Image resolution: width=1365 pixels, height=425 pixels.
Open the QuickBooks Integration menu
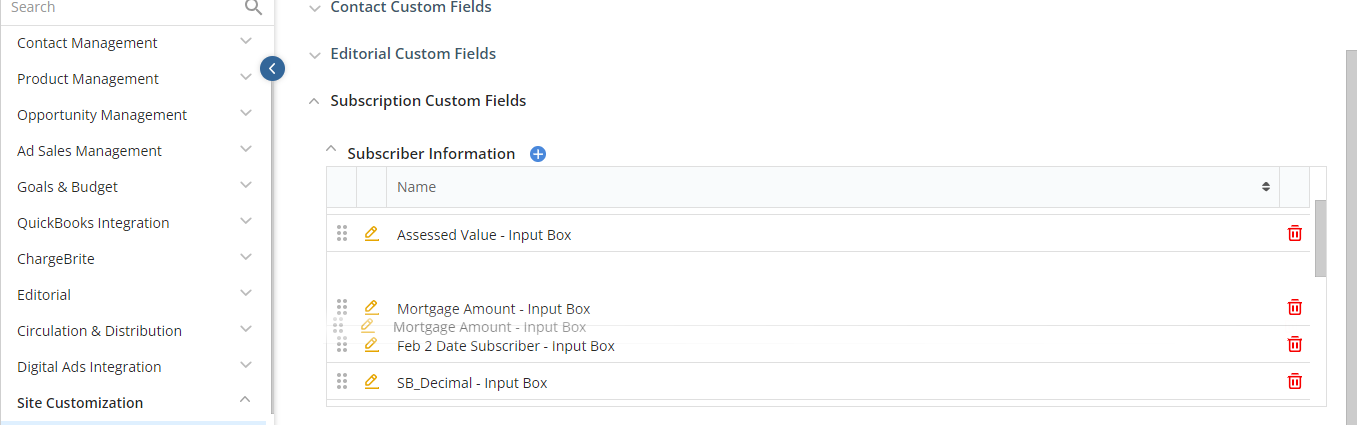pos(135,223)
